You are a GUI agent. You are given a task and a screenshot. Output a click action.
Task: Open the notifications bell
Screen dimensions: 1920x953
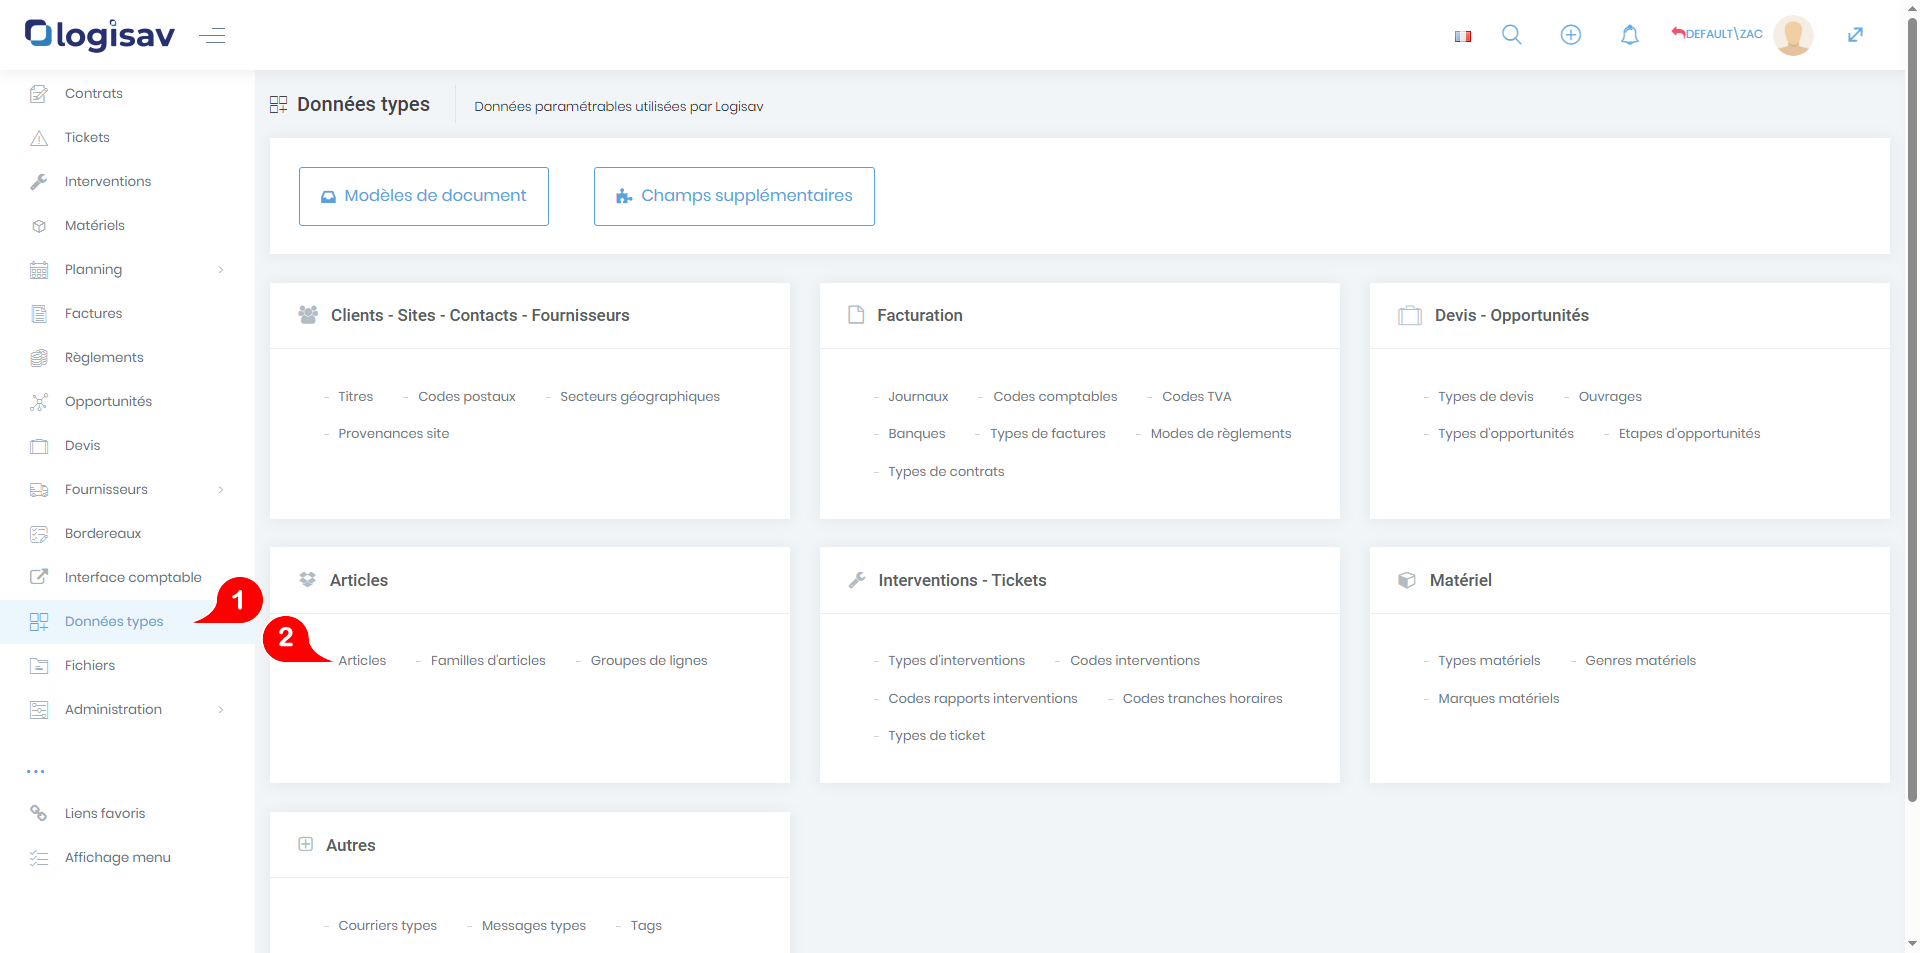click(1629, 35)
